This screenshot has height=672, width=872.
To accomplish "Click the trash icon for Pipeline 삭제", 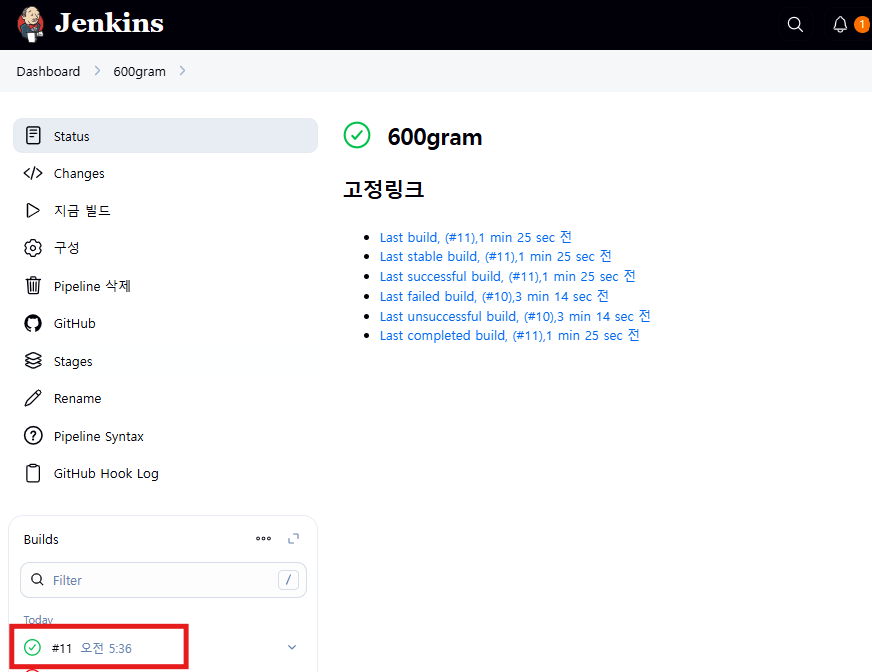I will pyautogui.click(x=33, y=285).
